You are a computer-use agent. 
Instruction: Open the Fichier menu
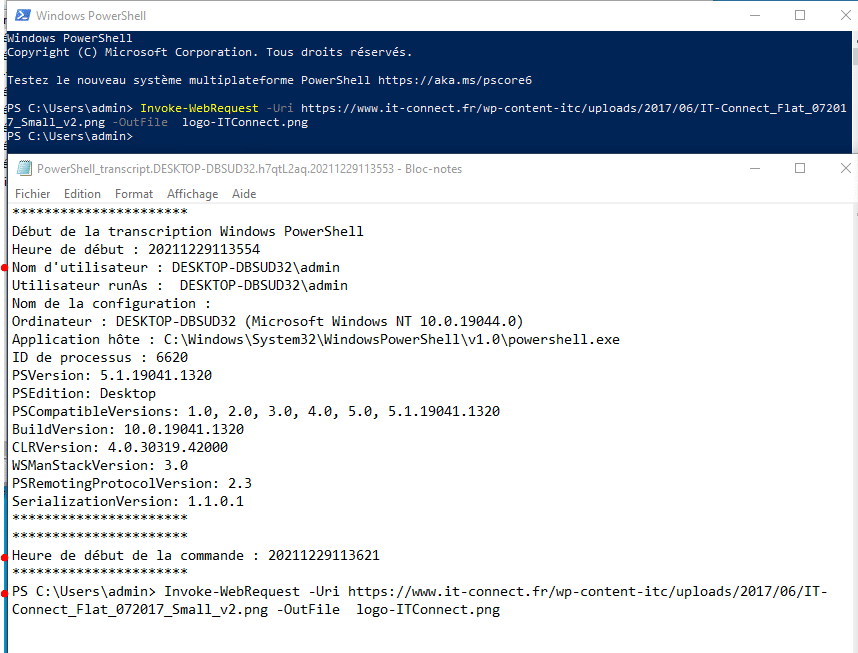point(32,194)
